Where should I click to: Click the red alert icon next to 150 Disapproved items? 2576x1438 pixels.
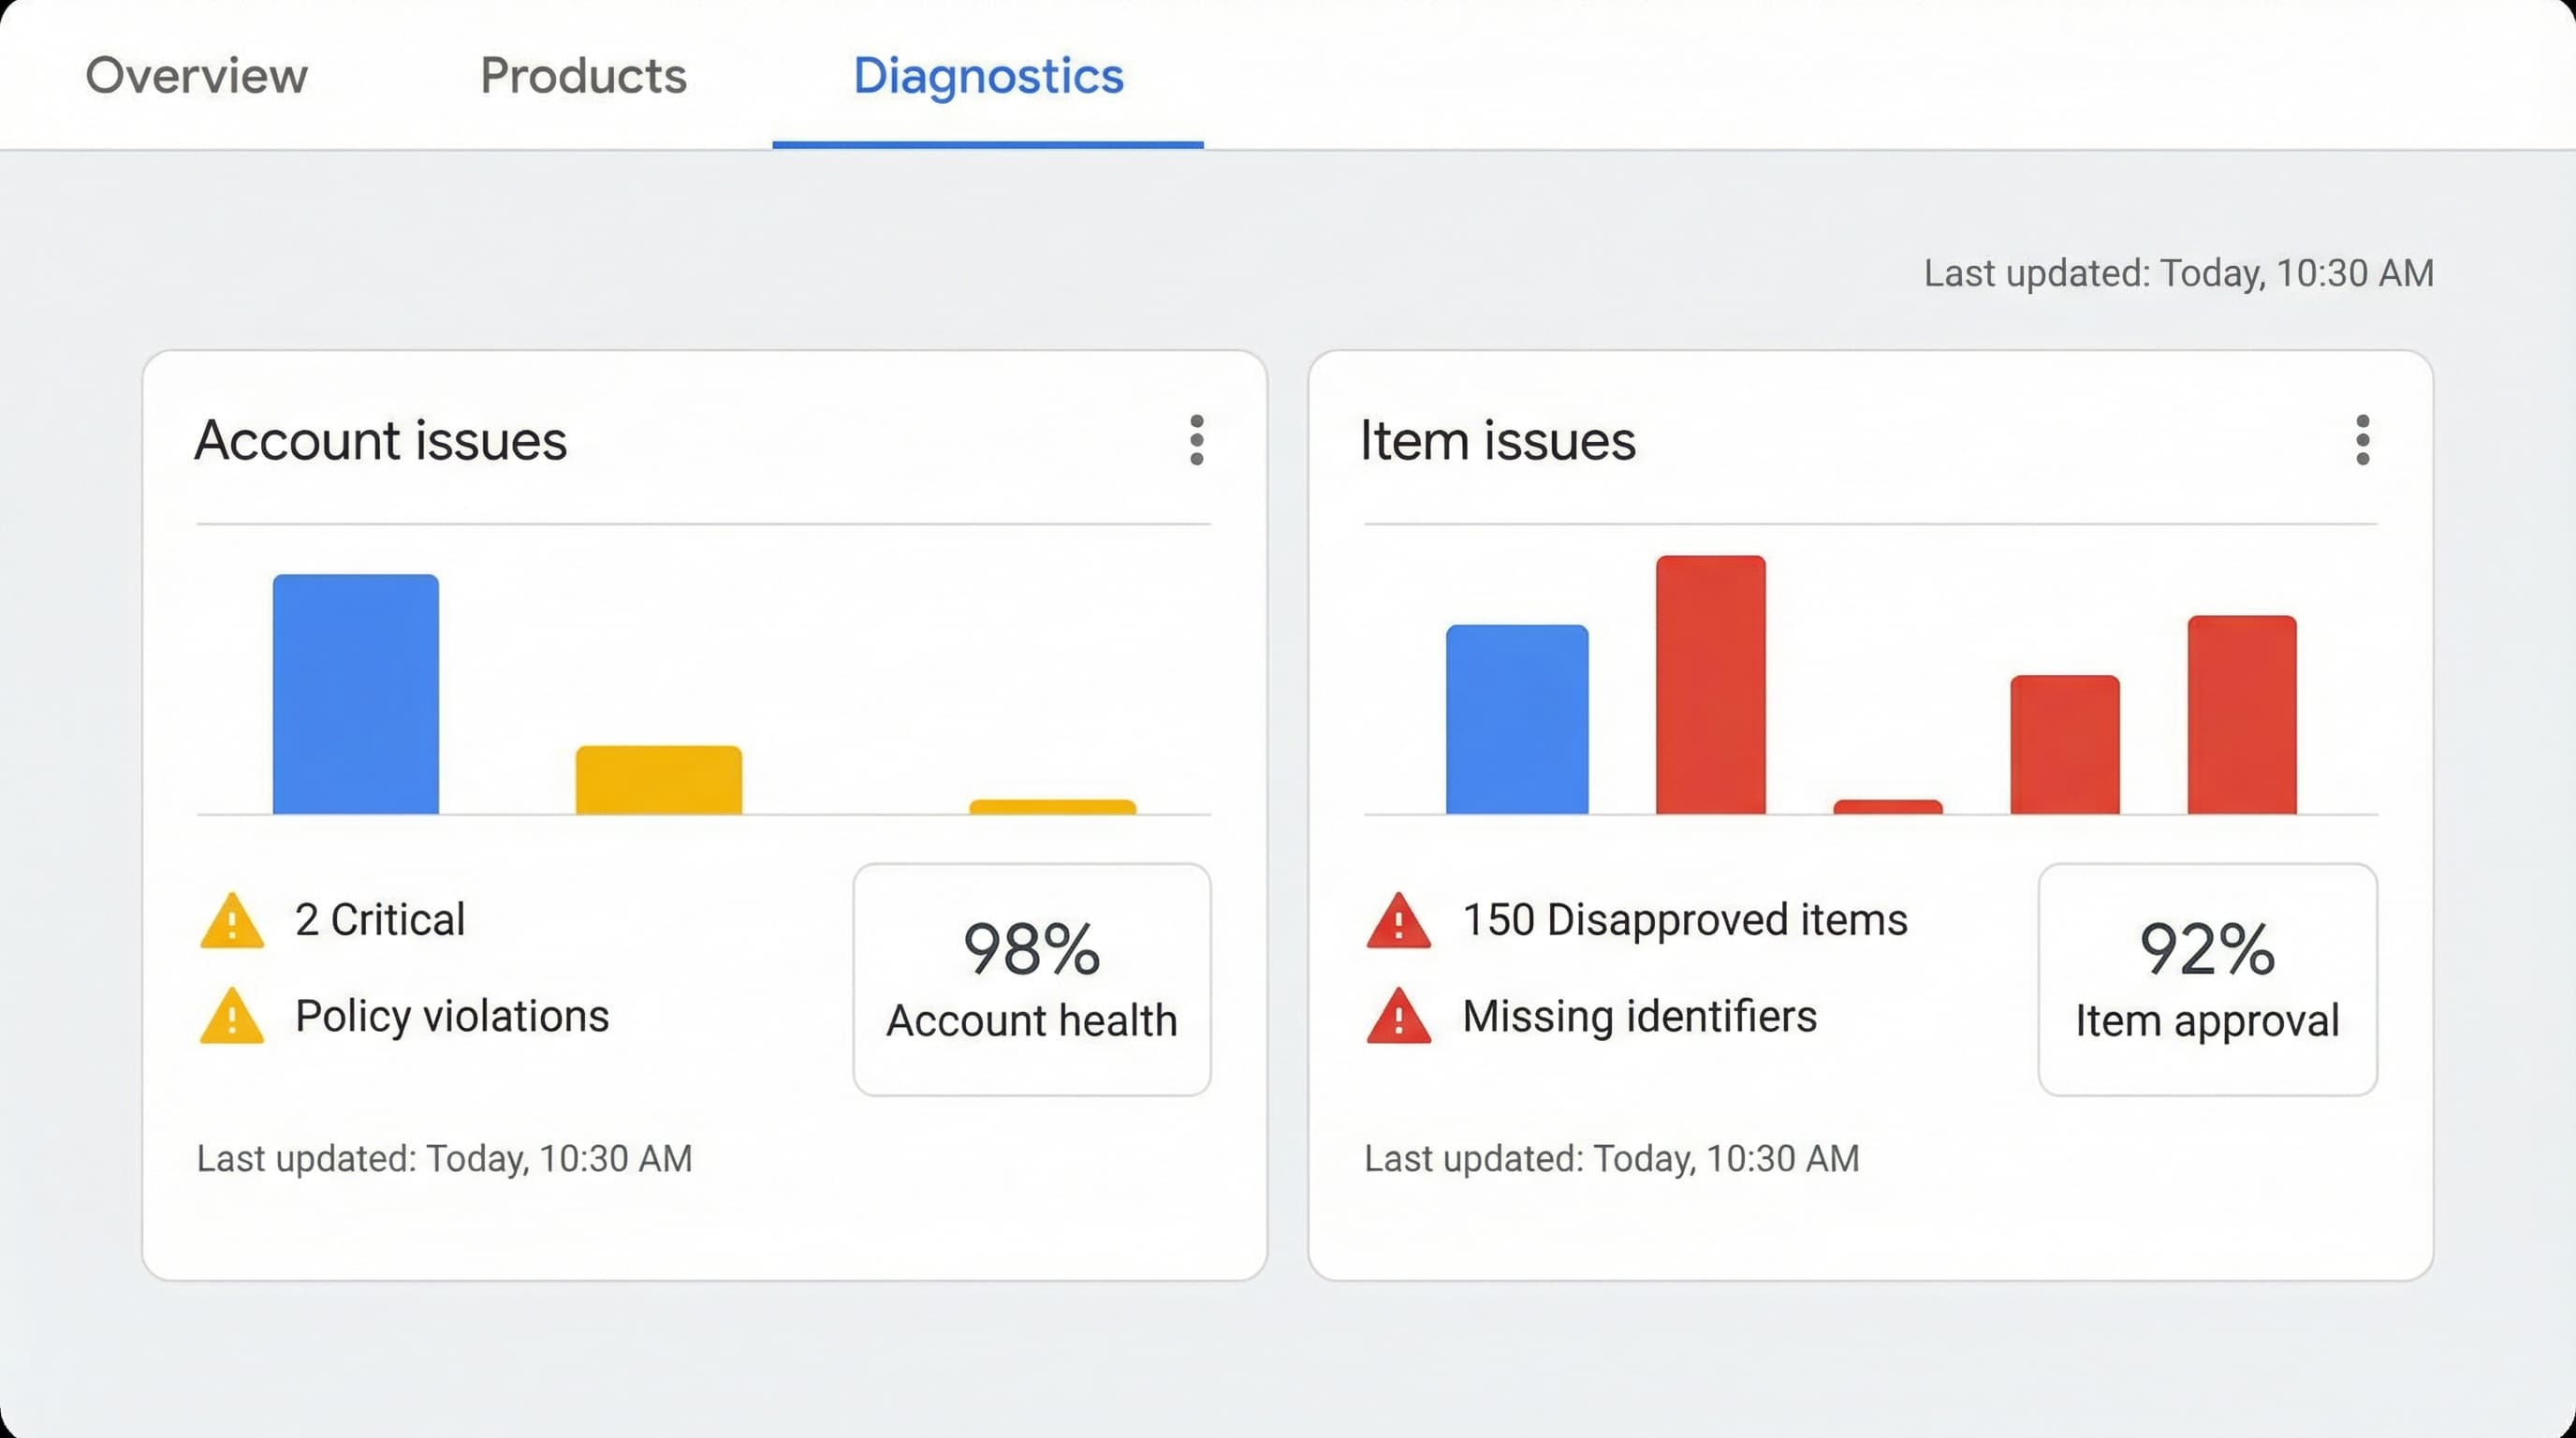click(1400, 924)
